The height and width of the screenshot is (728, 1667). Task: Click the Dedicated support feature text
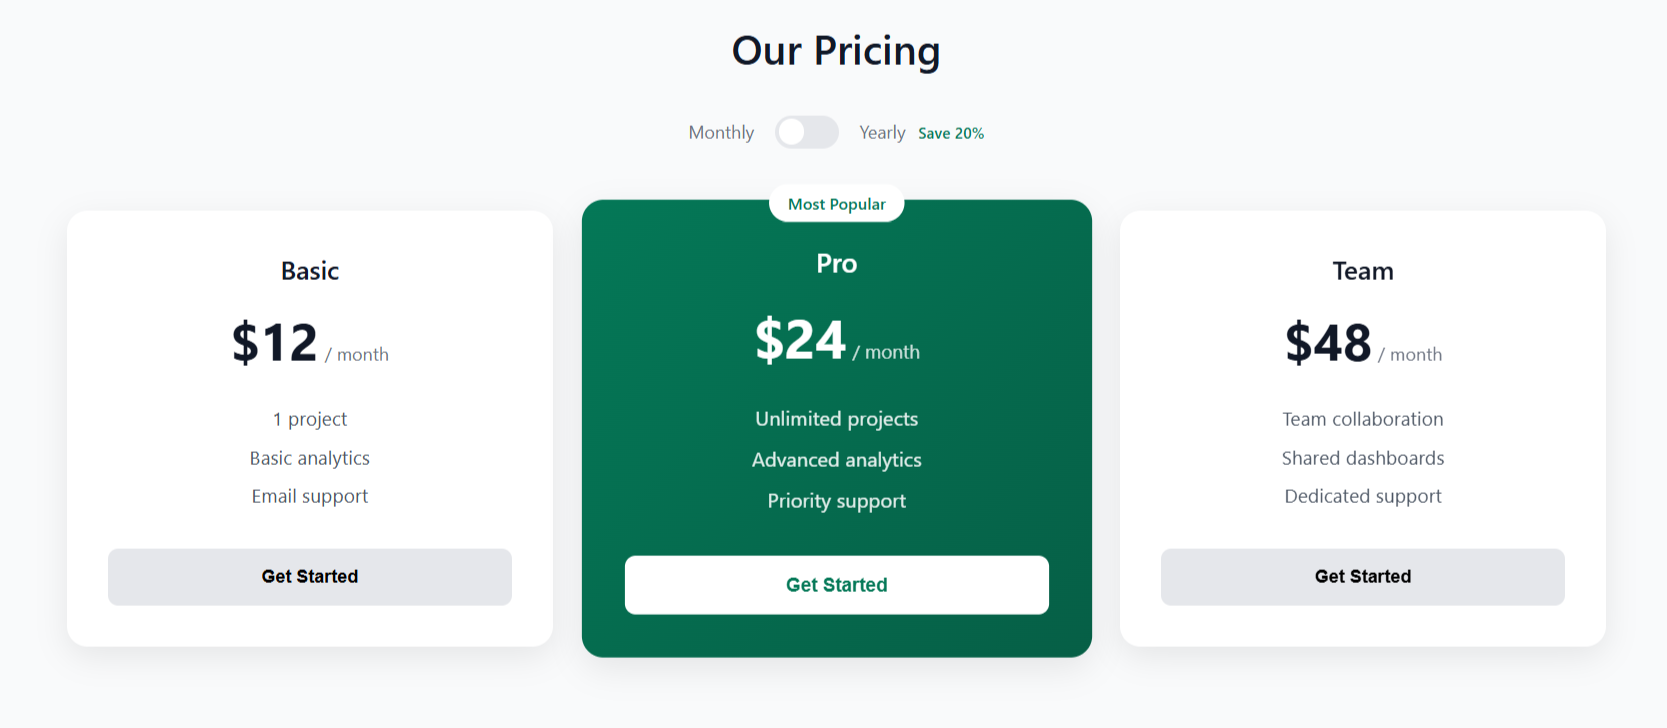1362,495
